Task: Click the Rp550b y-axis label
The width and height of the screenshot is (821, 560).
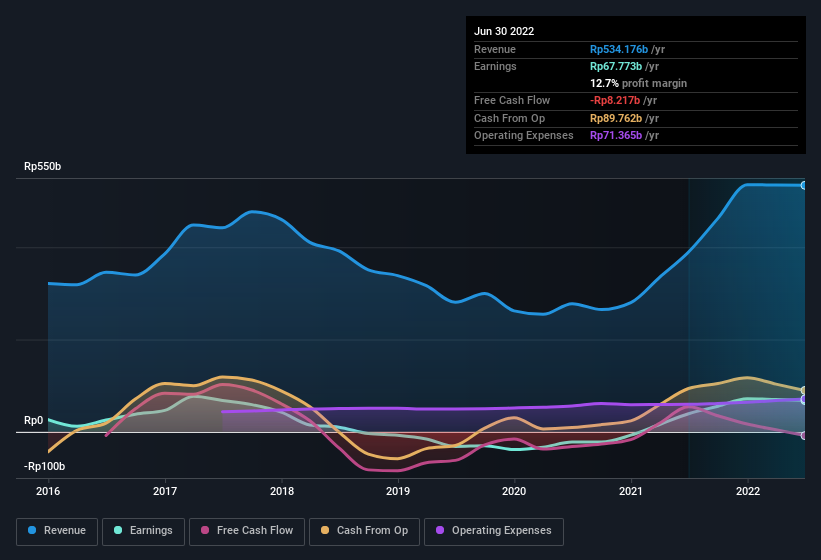Action: [x=42, y=166]
